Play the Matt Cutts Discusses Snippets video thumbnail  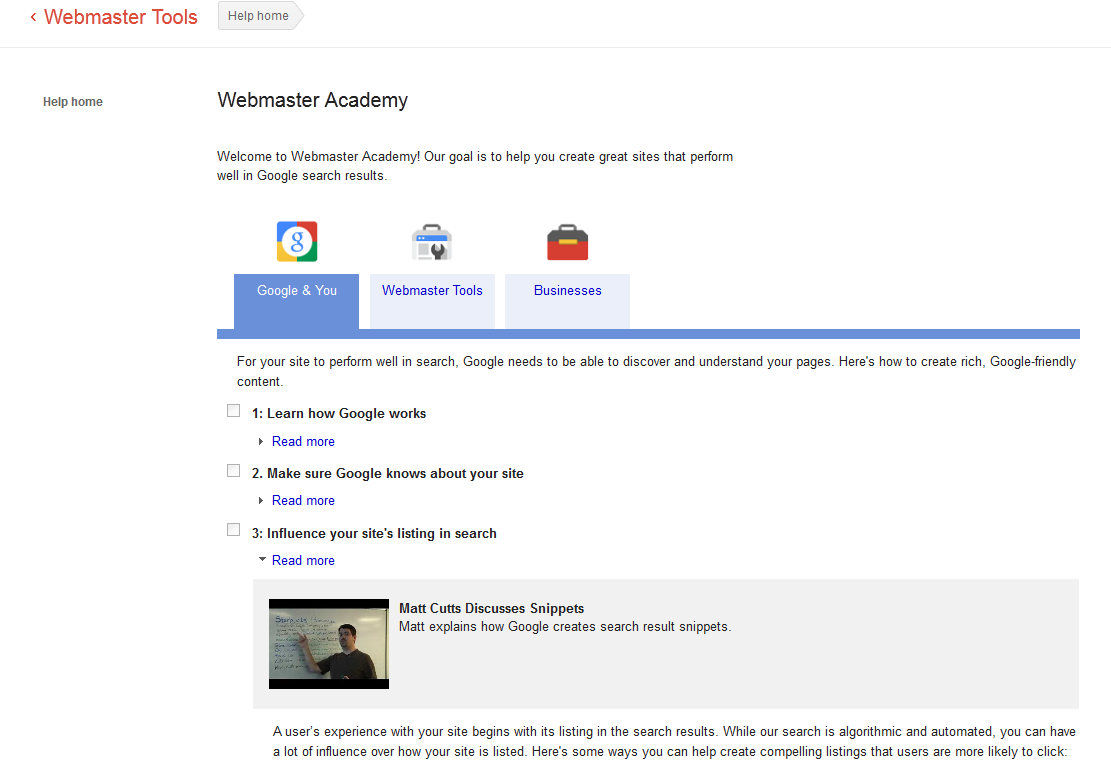tap(329, 644)
